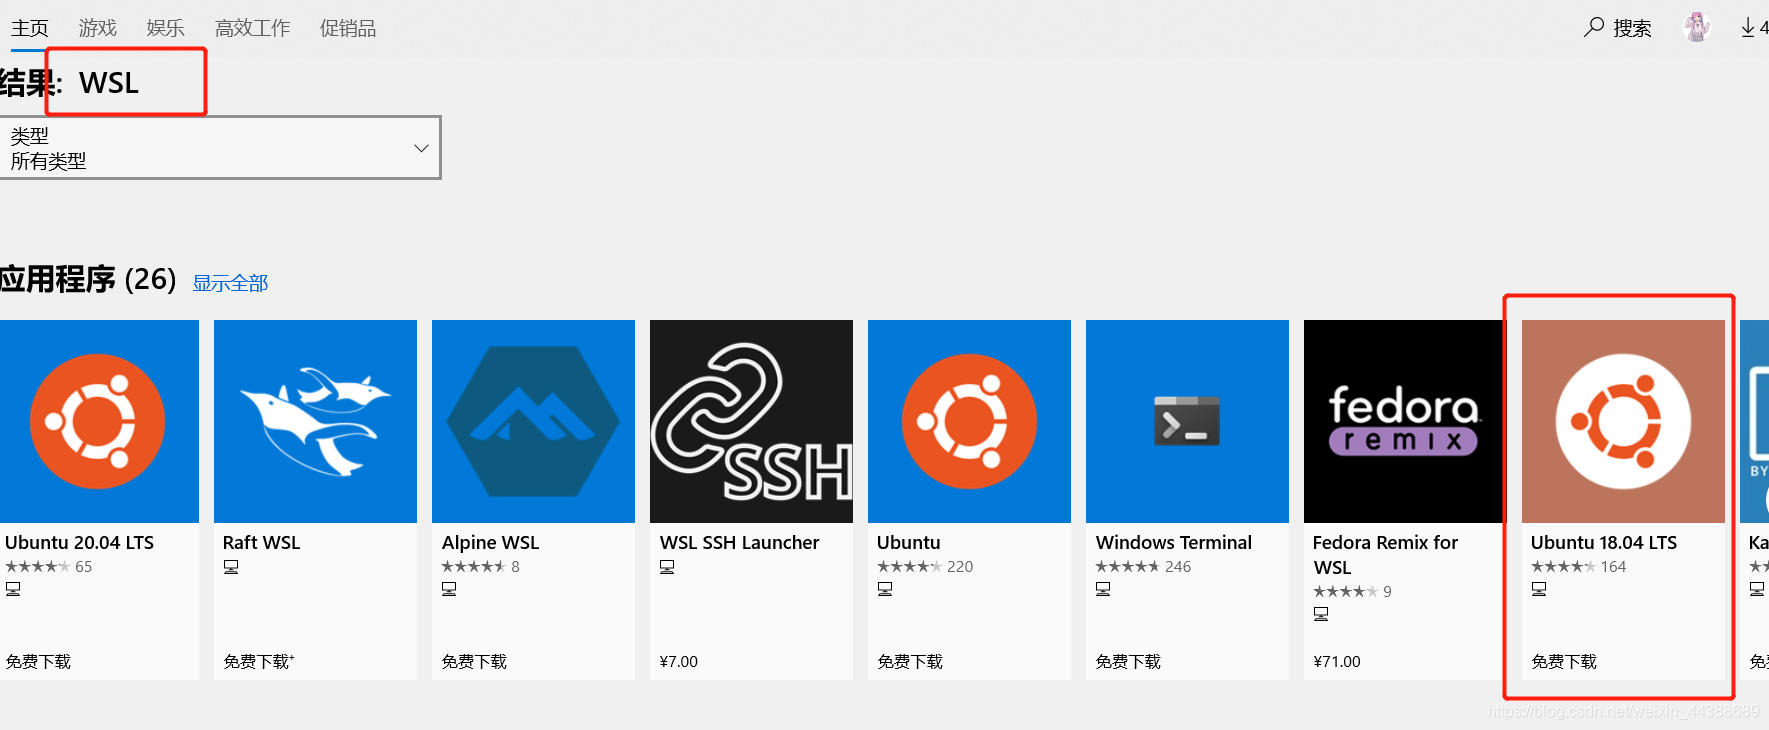Click star rating of Fedora Remix

click(x=1346, y=592)
